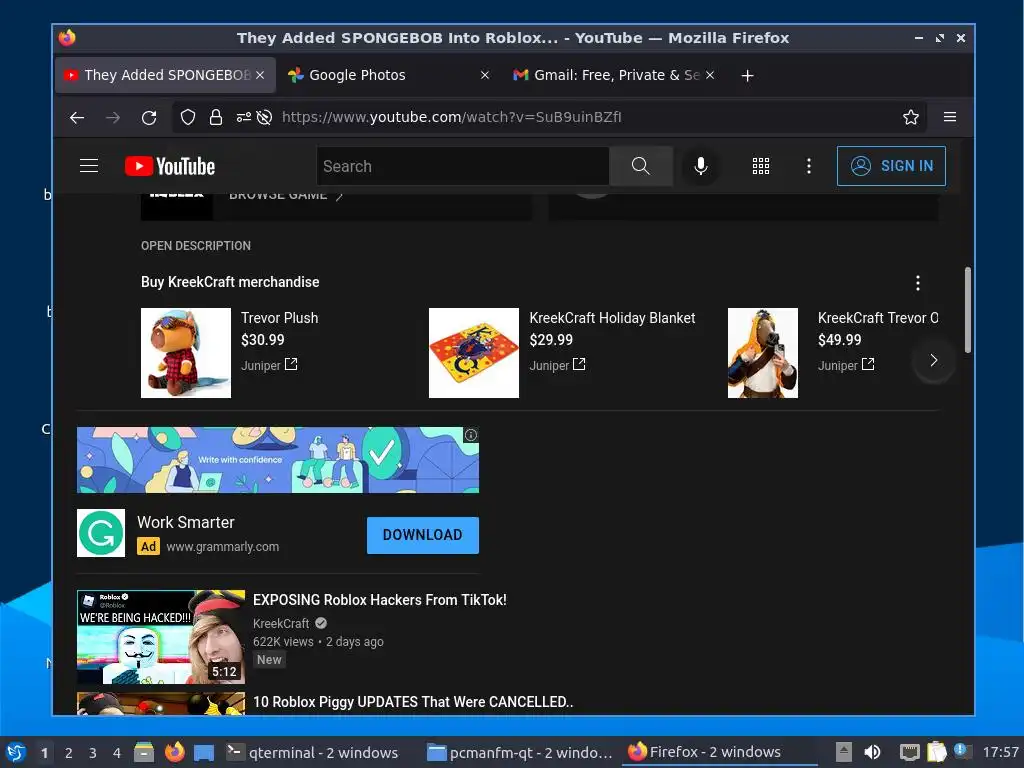The width and height of the screenshot is (1024, 768).
Task: Open network tray icon
Action: click(x=909, y=752)
